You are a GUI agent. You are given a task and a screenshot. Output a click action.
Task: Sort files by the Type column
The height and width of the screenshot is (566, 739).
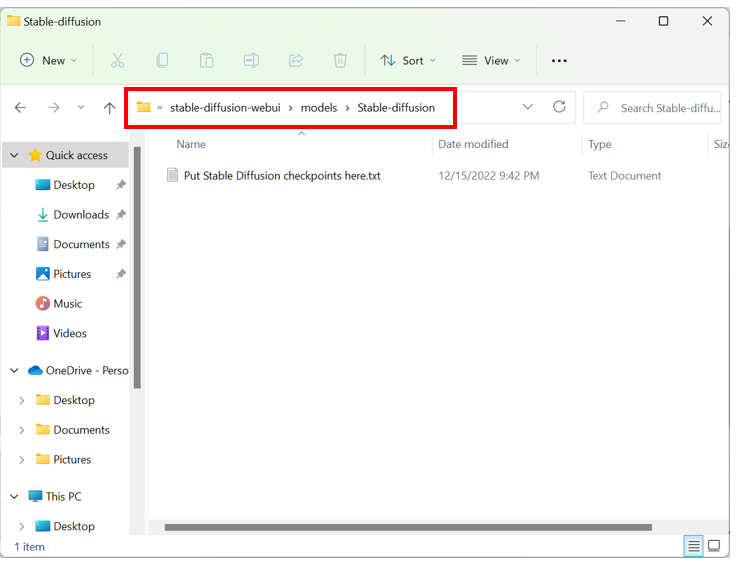tap(599, 144)
